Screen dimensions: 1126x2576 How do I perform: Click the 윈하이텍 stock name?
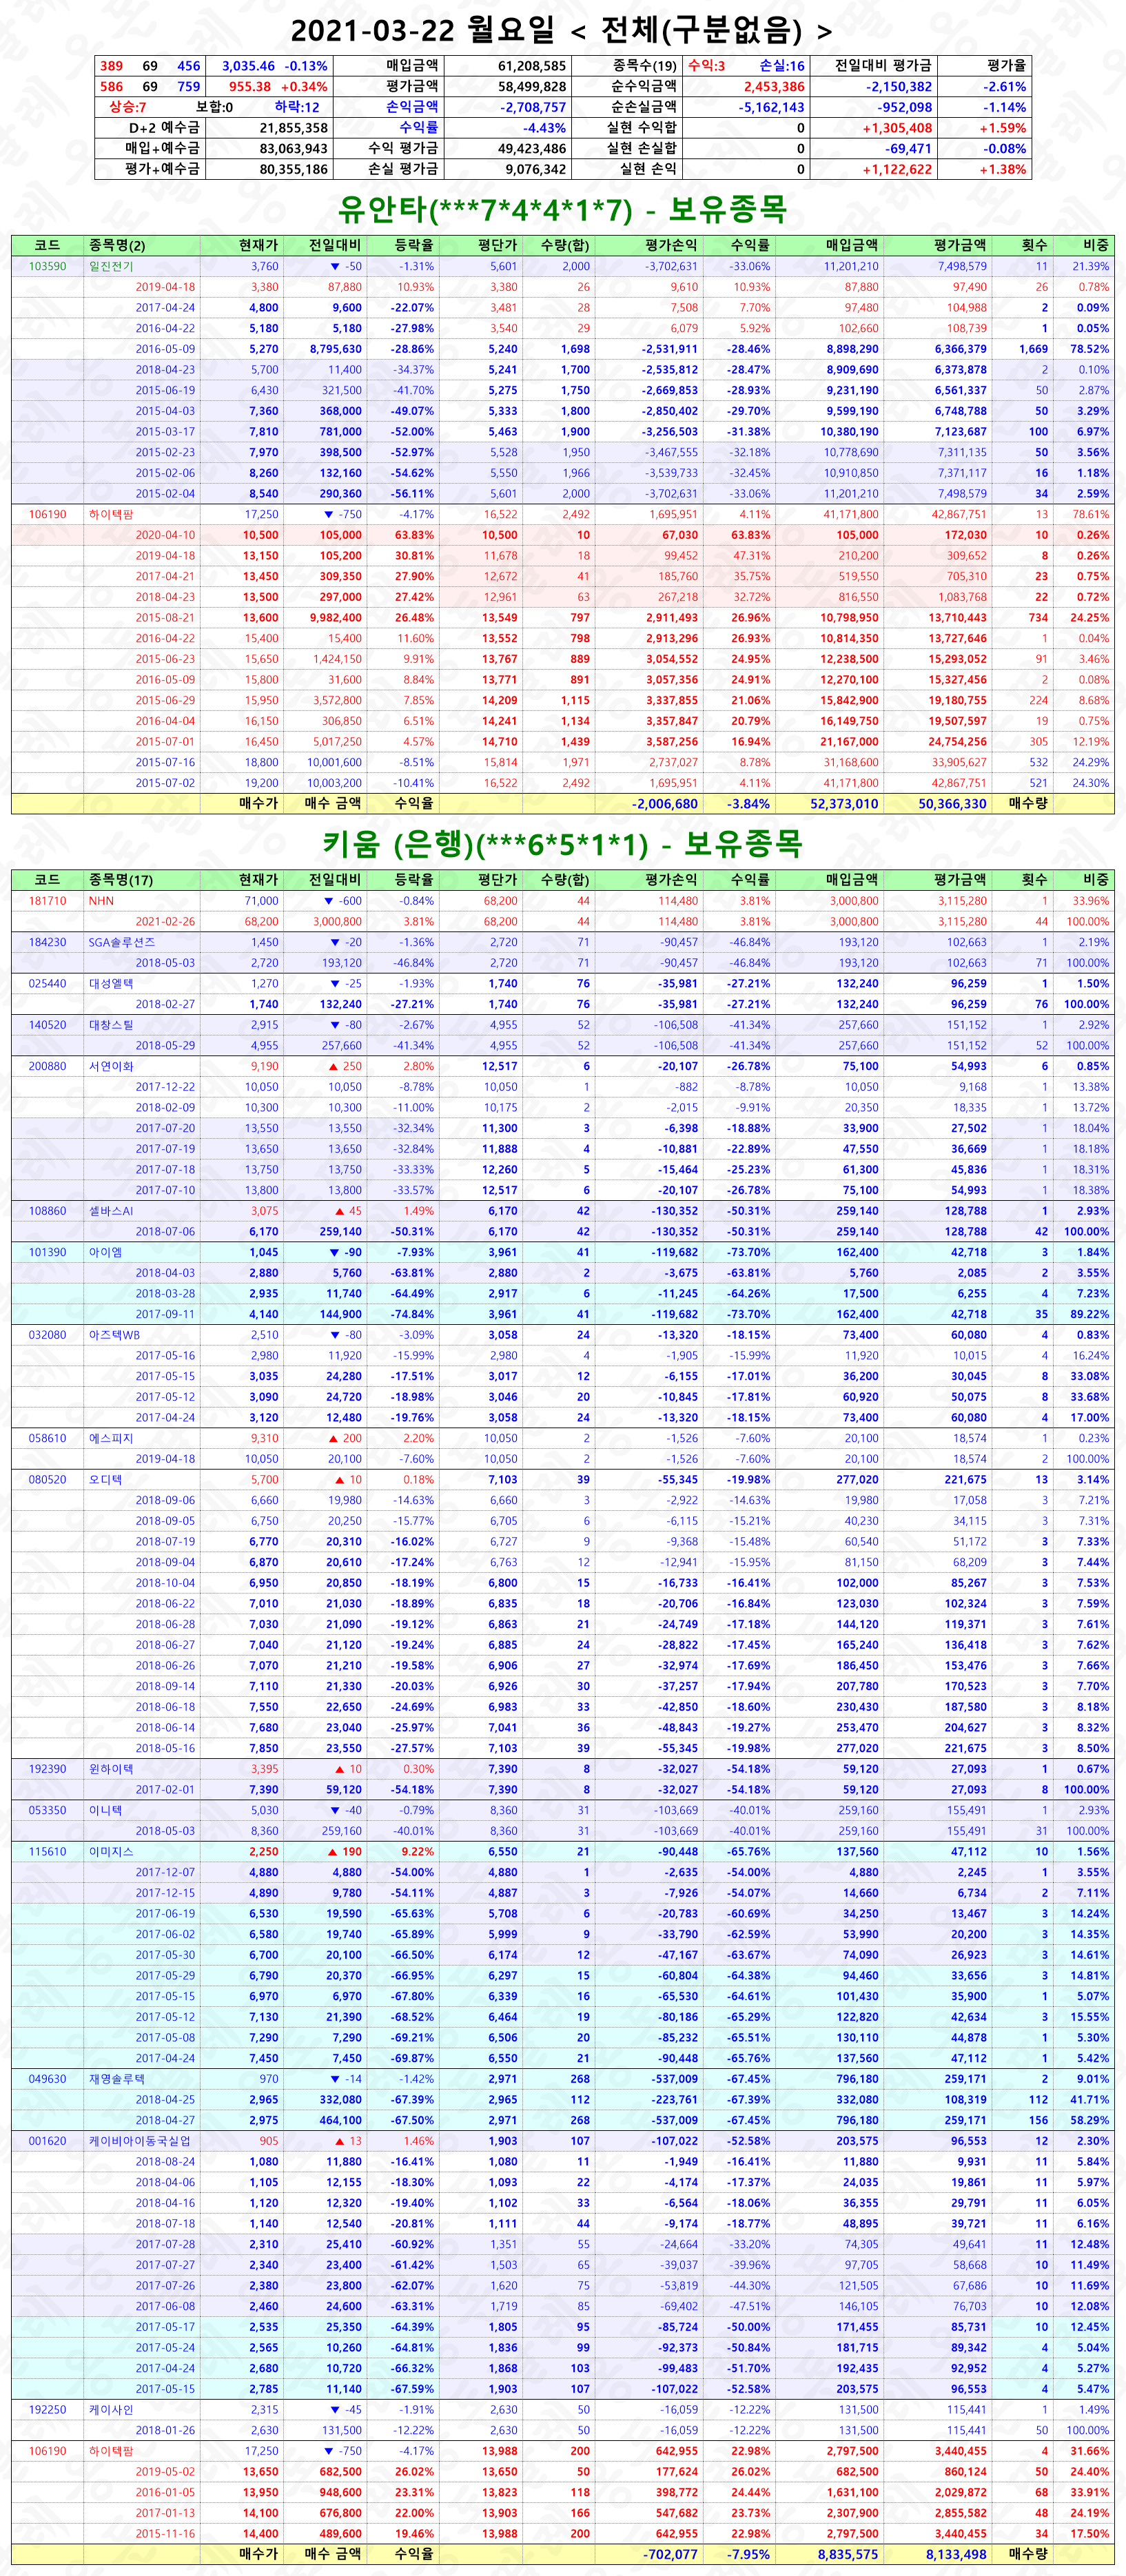click(111, 1768)
